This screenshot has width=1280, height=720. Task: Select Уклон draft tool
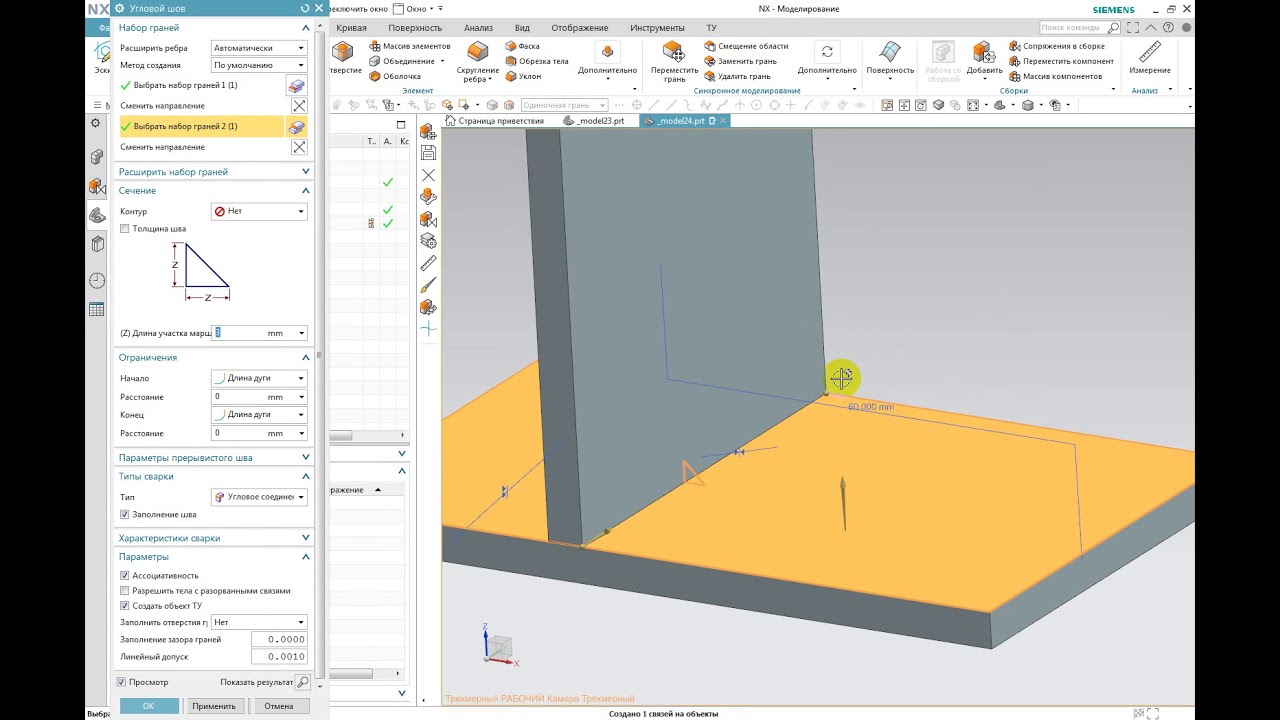coord(523,76)
